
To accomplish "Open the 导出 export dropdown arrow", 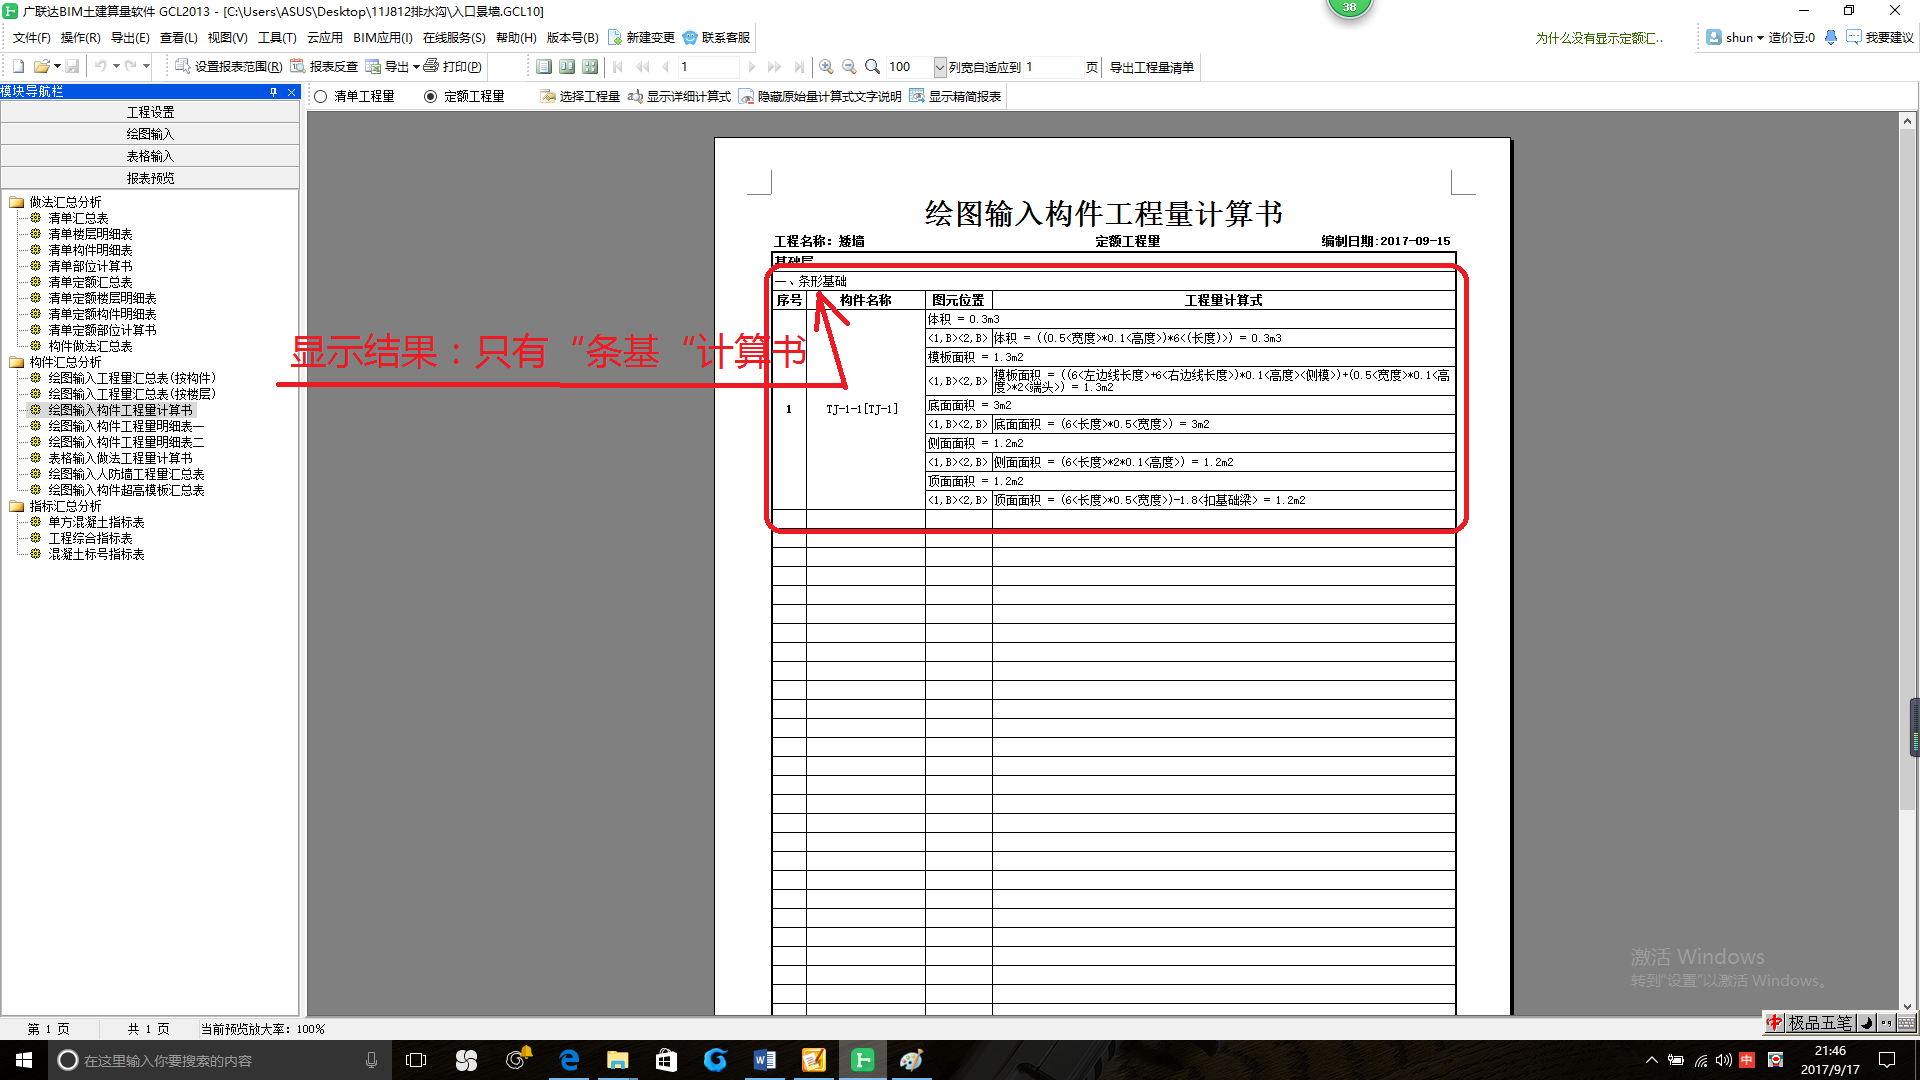I will (x=416, y=67).
